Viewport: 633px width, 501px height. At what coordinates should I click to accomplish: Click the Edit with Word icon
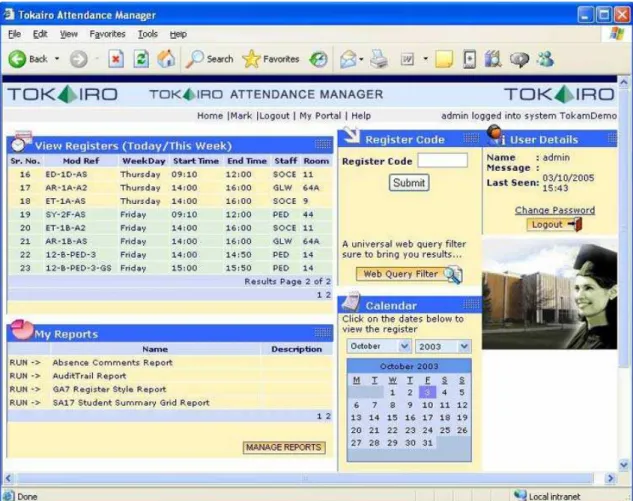407,59
